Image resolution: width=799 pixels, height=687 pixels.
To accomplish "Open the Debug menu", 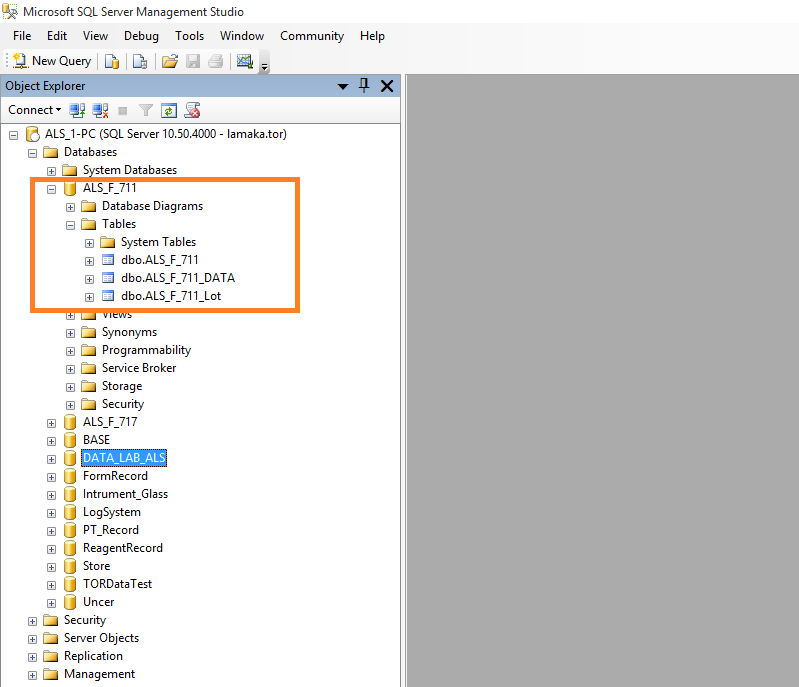I will 141,36.
